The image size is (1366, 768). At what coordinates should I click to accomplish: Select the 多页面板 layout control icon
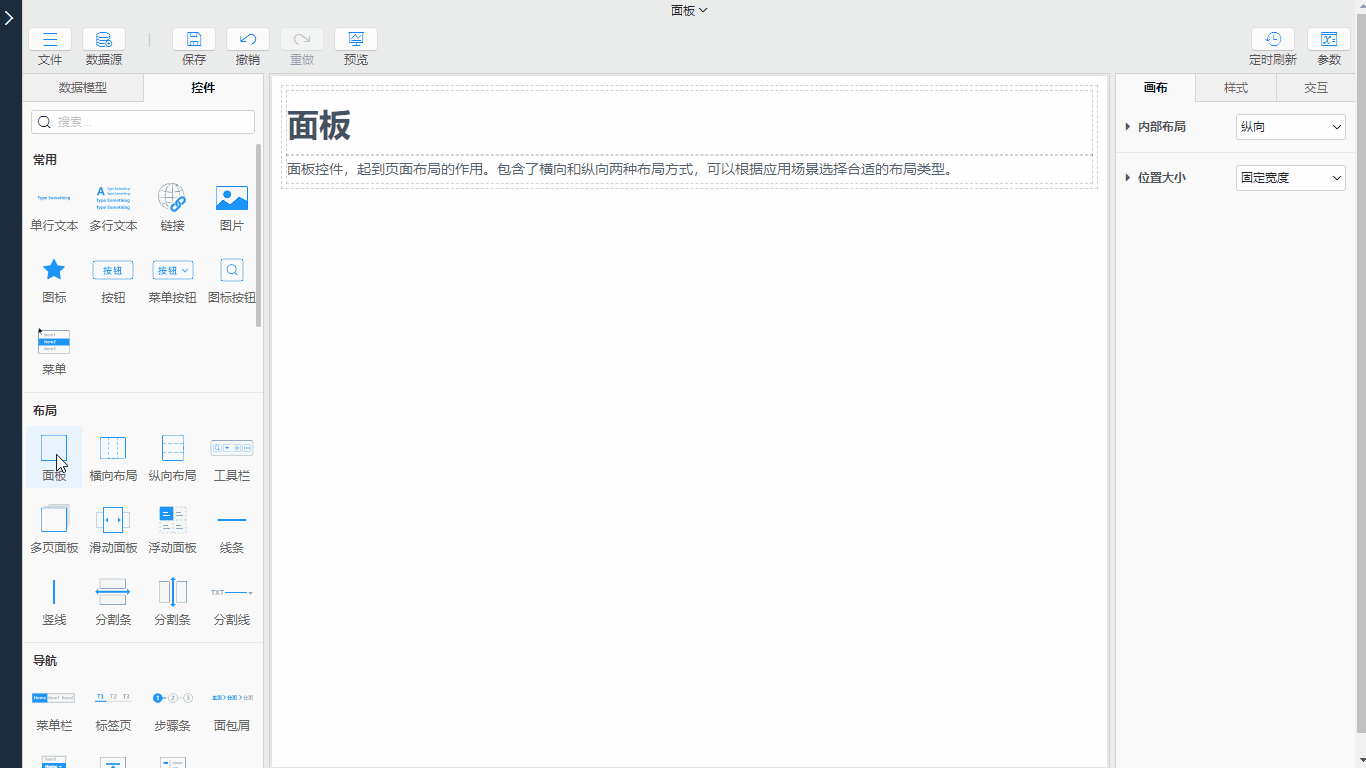point(54,519)
